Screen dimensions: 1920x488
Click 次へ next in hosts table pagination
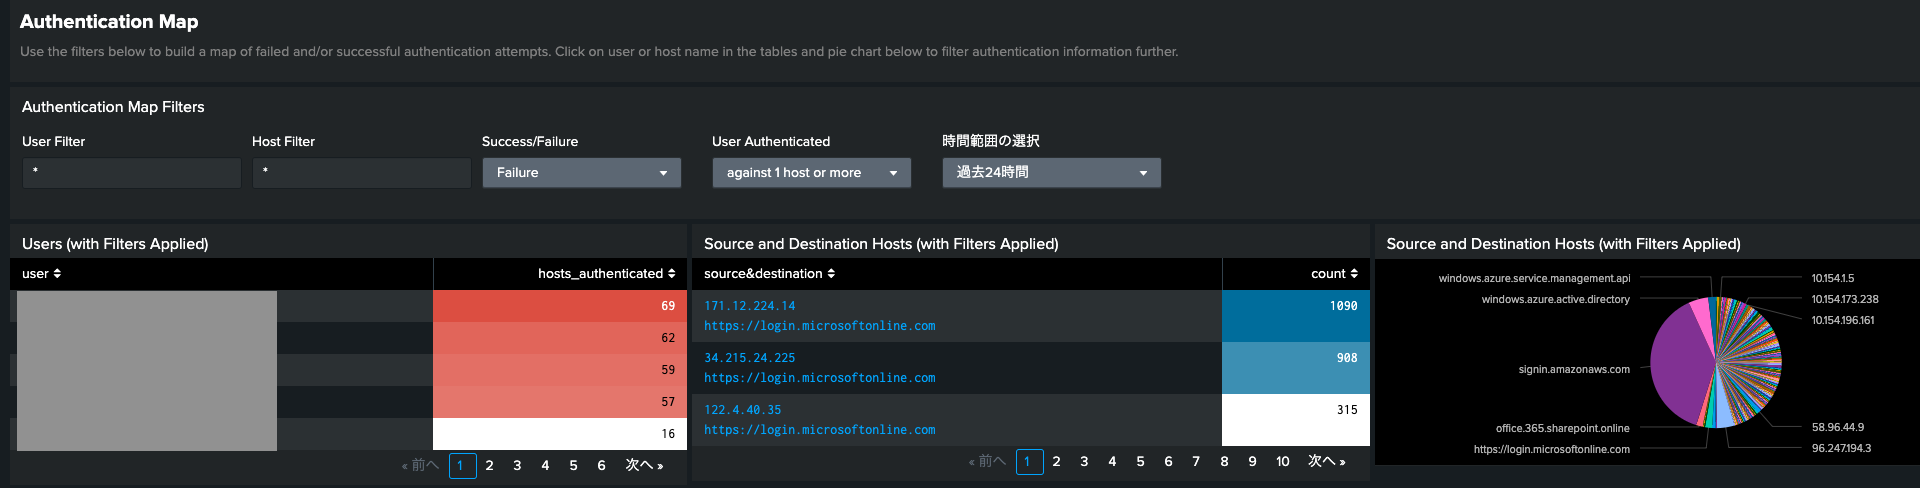tap(1327, 462)
